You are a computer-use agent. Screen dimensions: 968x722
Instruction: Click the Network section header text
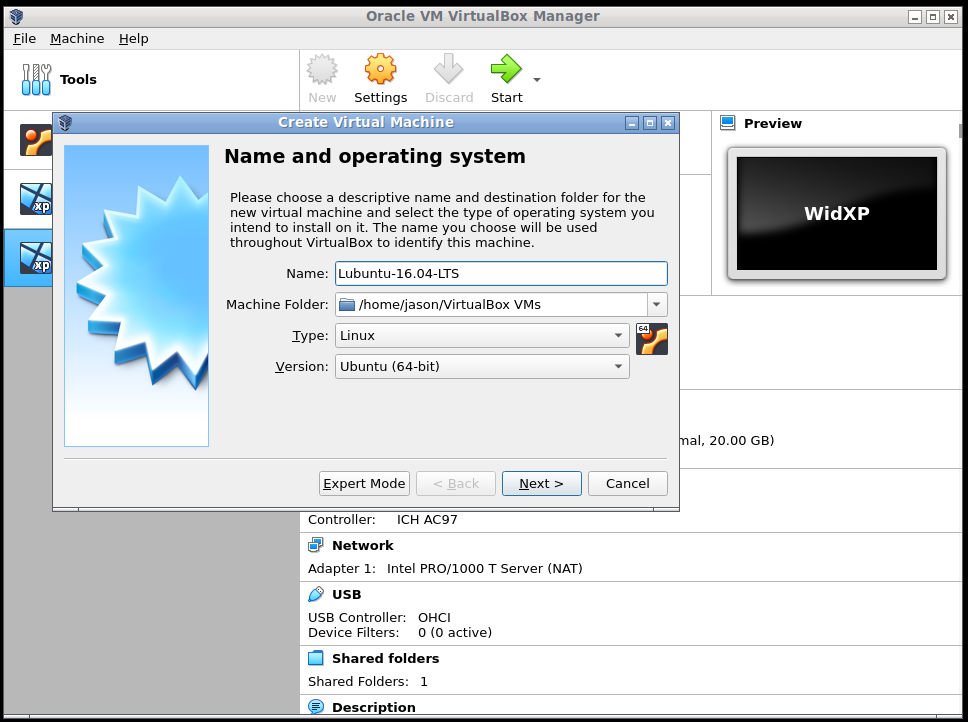[362, 546]
